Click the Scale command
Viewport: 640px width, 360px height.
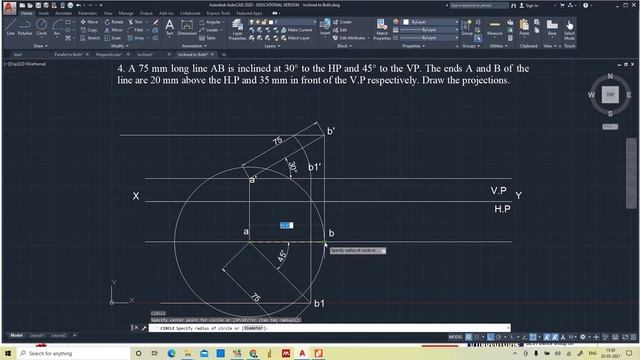pos(113,38)
